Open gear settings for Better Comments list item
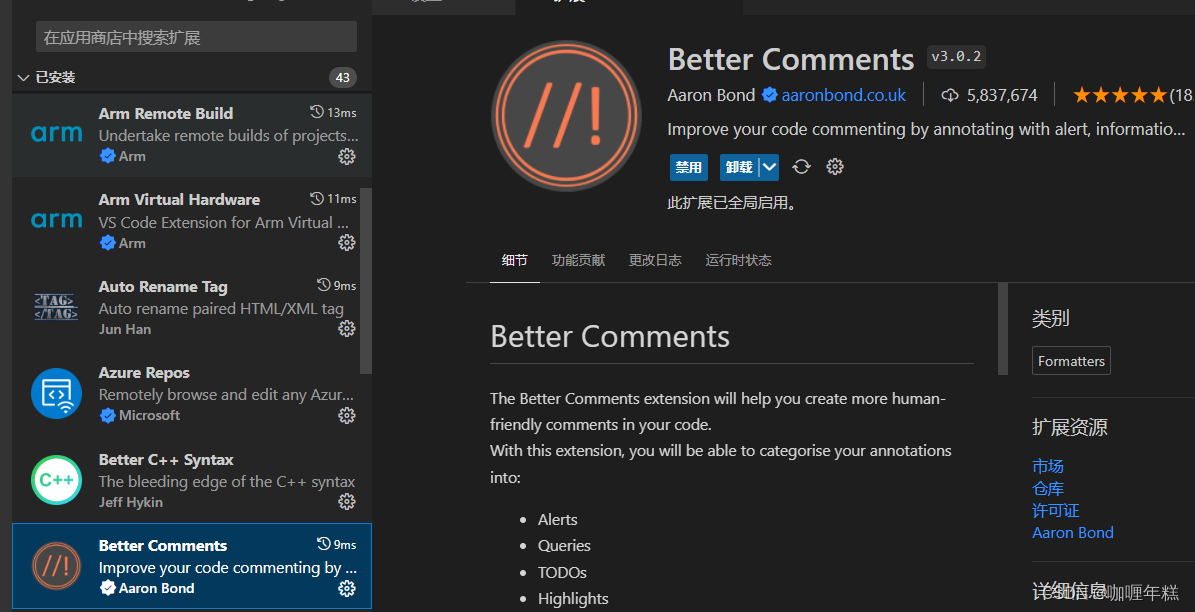1195x612 pixels. pyautogui.click(x=347, y=588)
